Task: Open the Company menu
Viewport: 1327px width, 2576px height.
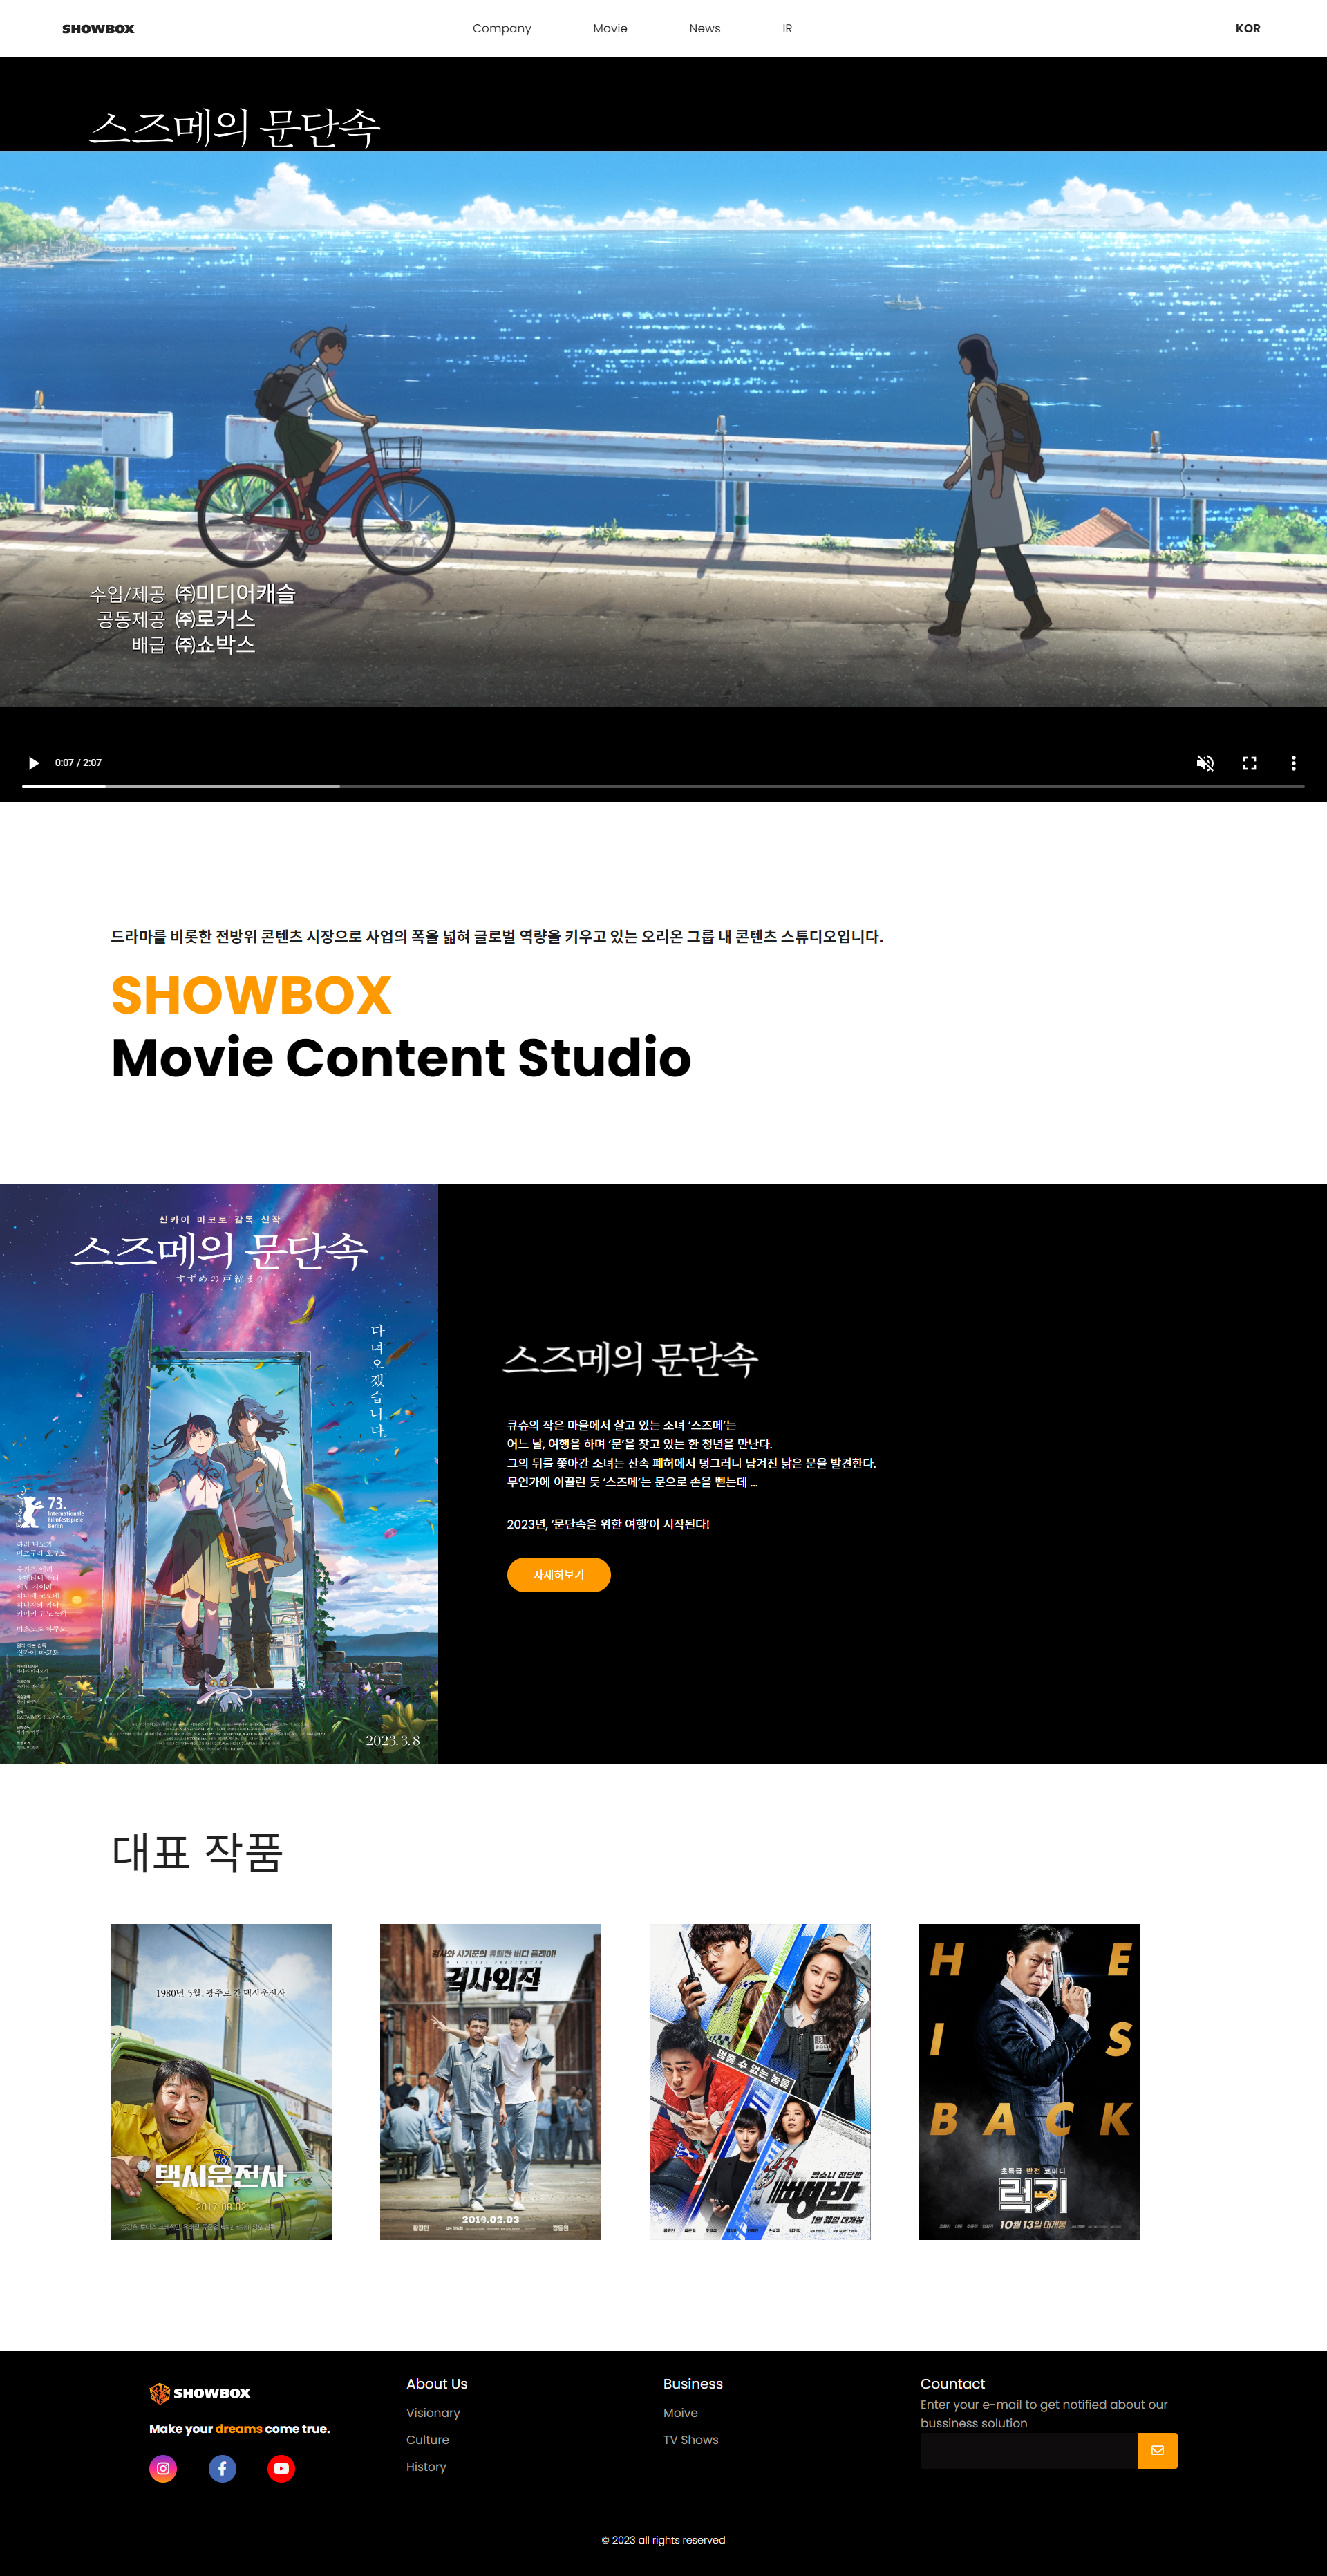Action: point(501,29)
